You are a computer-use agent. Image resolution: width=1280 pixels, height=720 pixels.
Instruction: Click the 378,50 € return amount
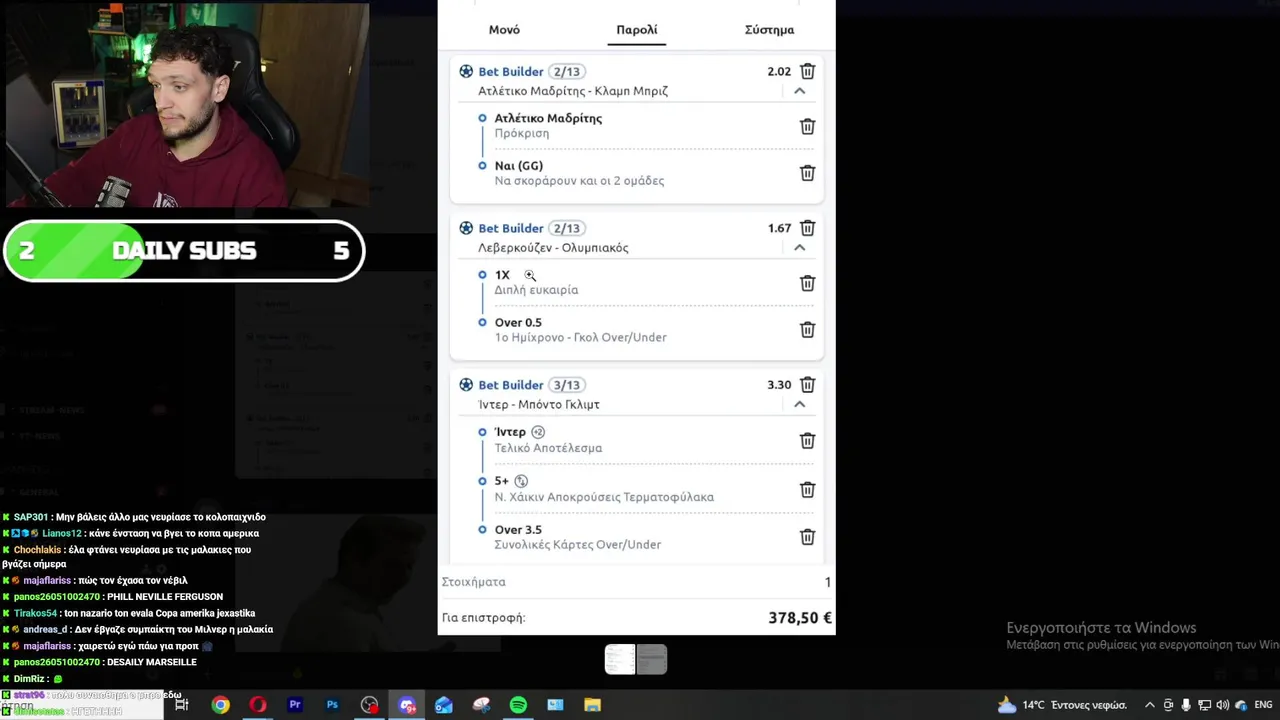click(800, 618)
